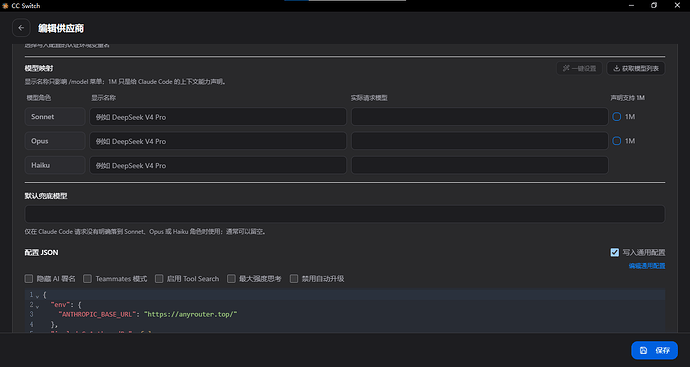Screen dimensions: 690x367
Task: Collapse the "env" fold arrow on line 2
Action: (37, 306)
